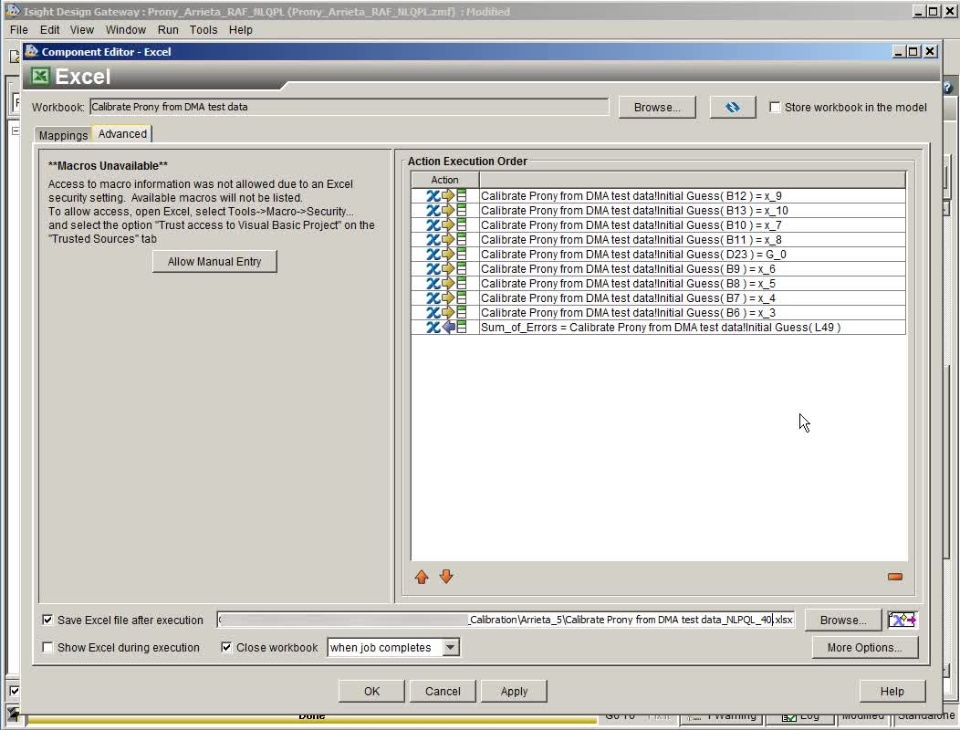
Task: Open the 'when job completes' dropdown
Action: (x=450, y=647)
